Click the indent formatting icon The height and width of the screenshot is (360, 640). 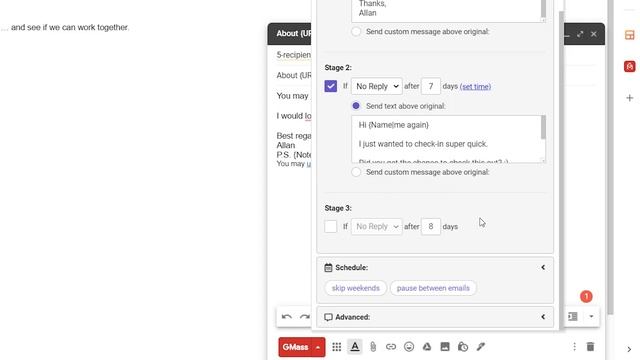point(573,316)
